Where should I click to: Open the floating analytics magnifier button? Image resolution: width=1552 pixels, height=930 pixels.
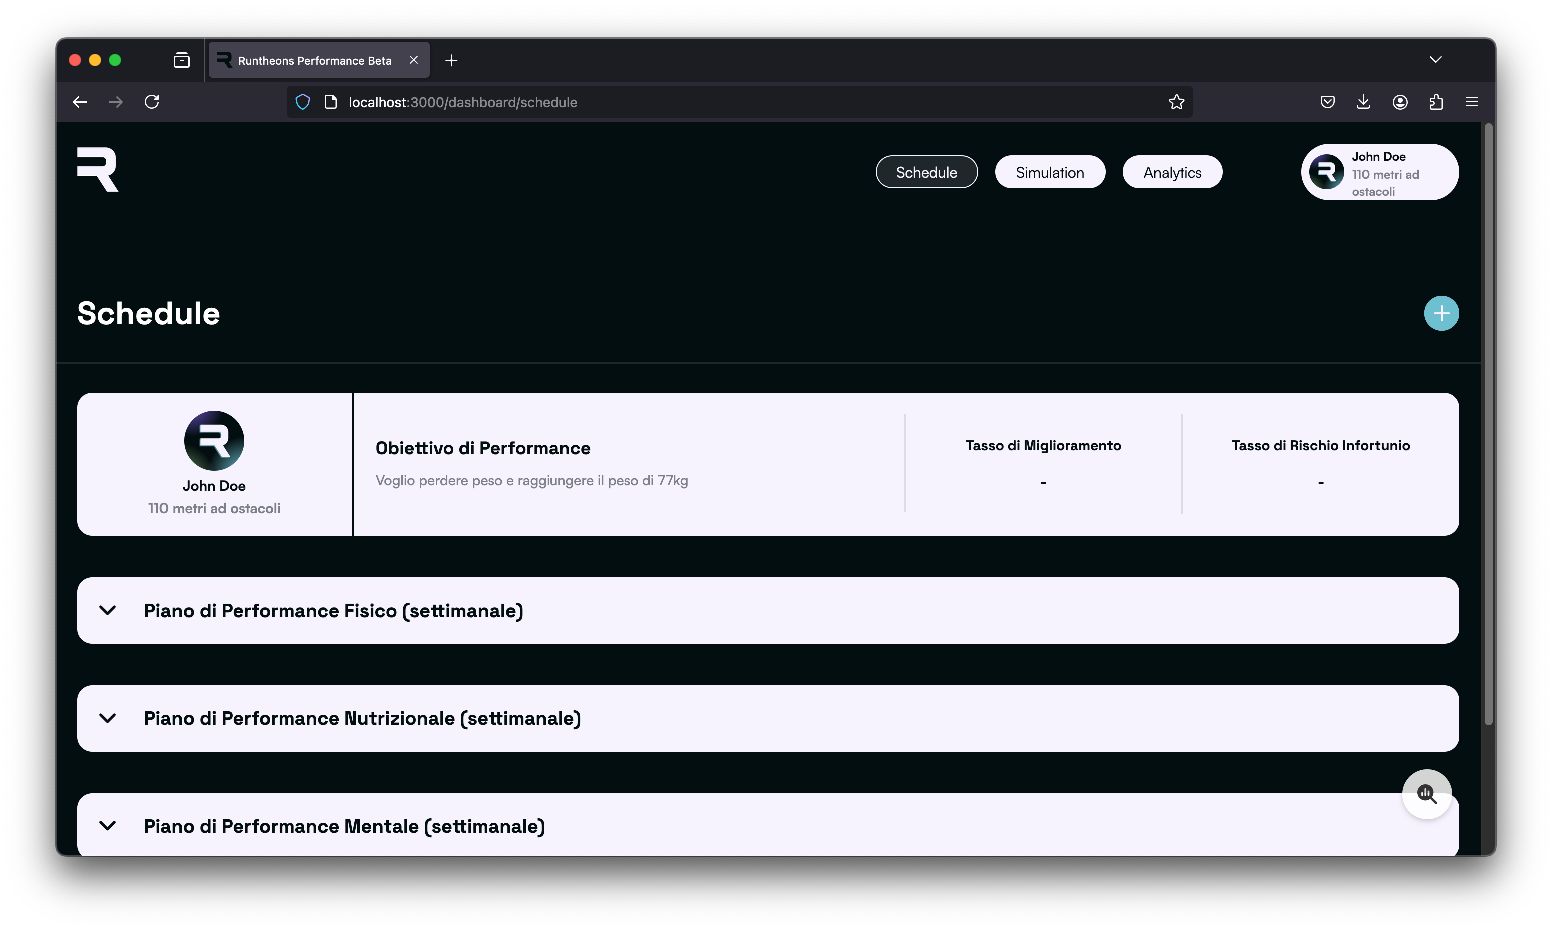pos(1427,794)
